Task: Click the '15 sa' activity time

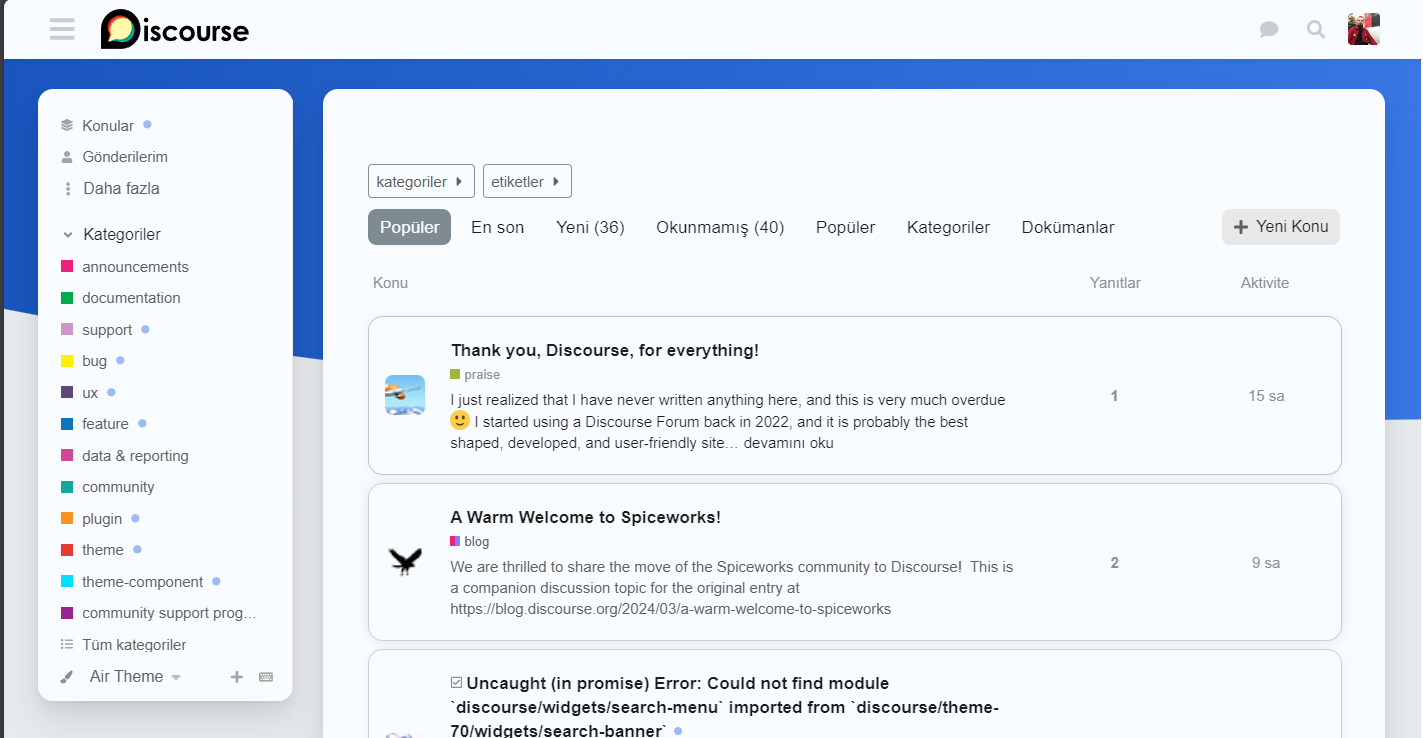Action: [1266, 396]
